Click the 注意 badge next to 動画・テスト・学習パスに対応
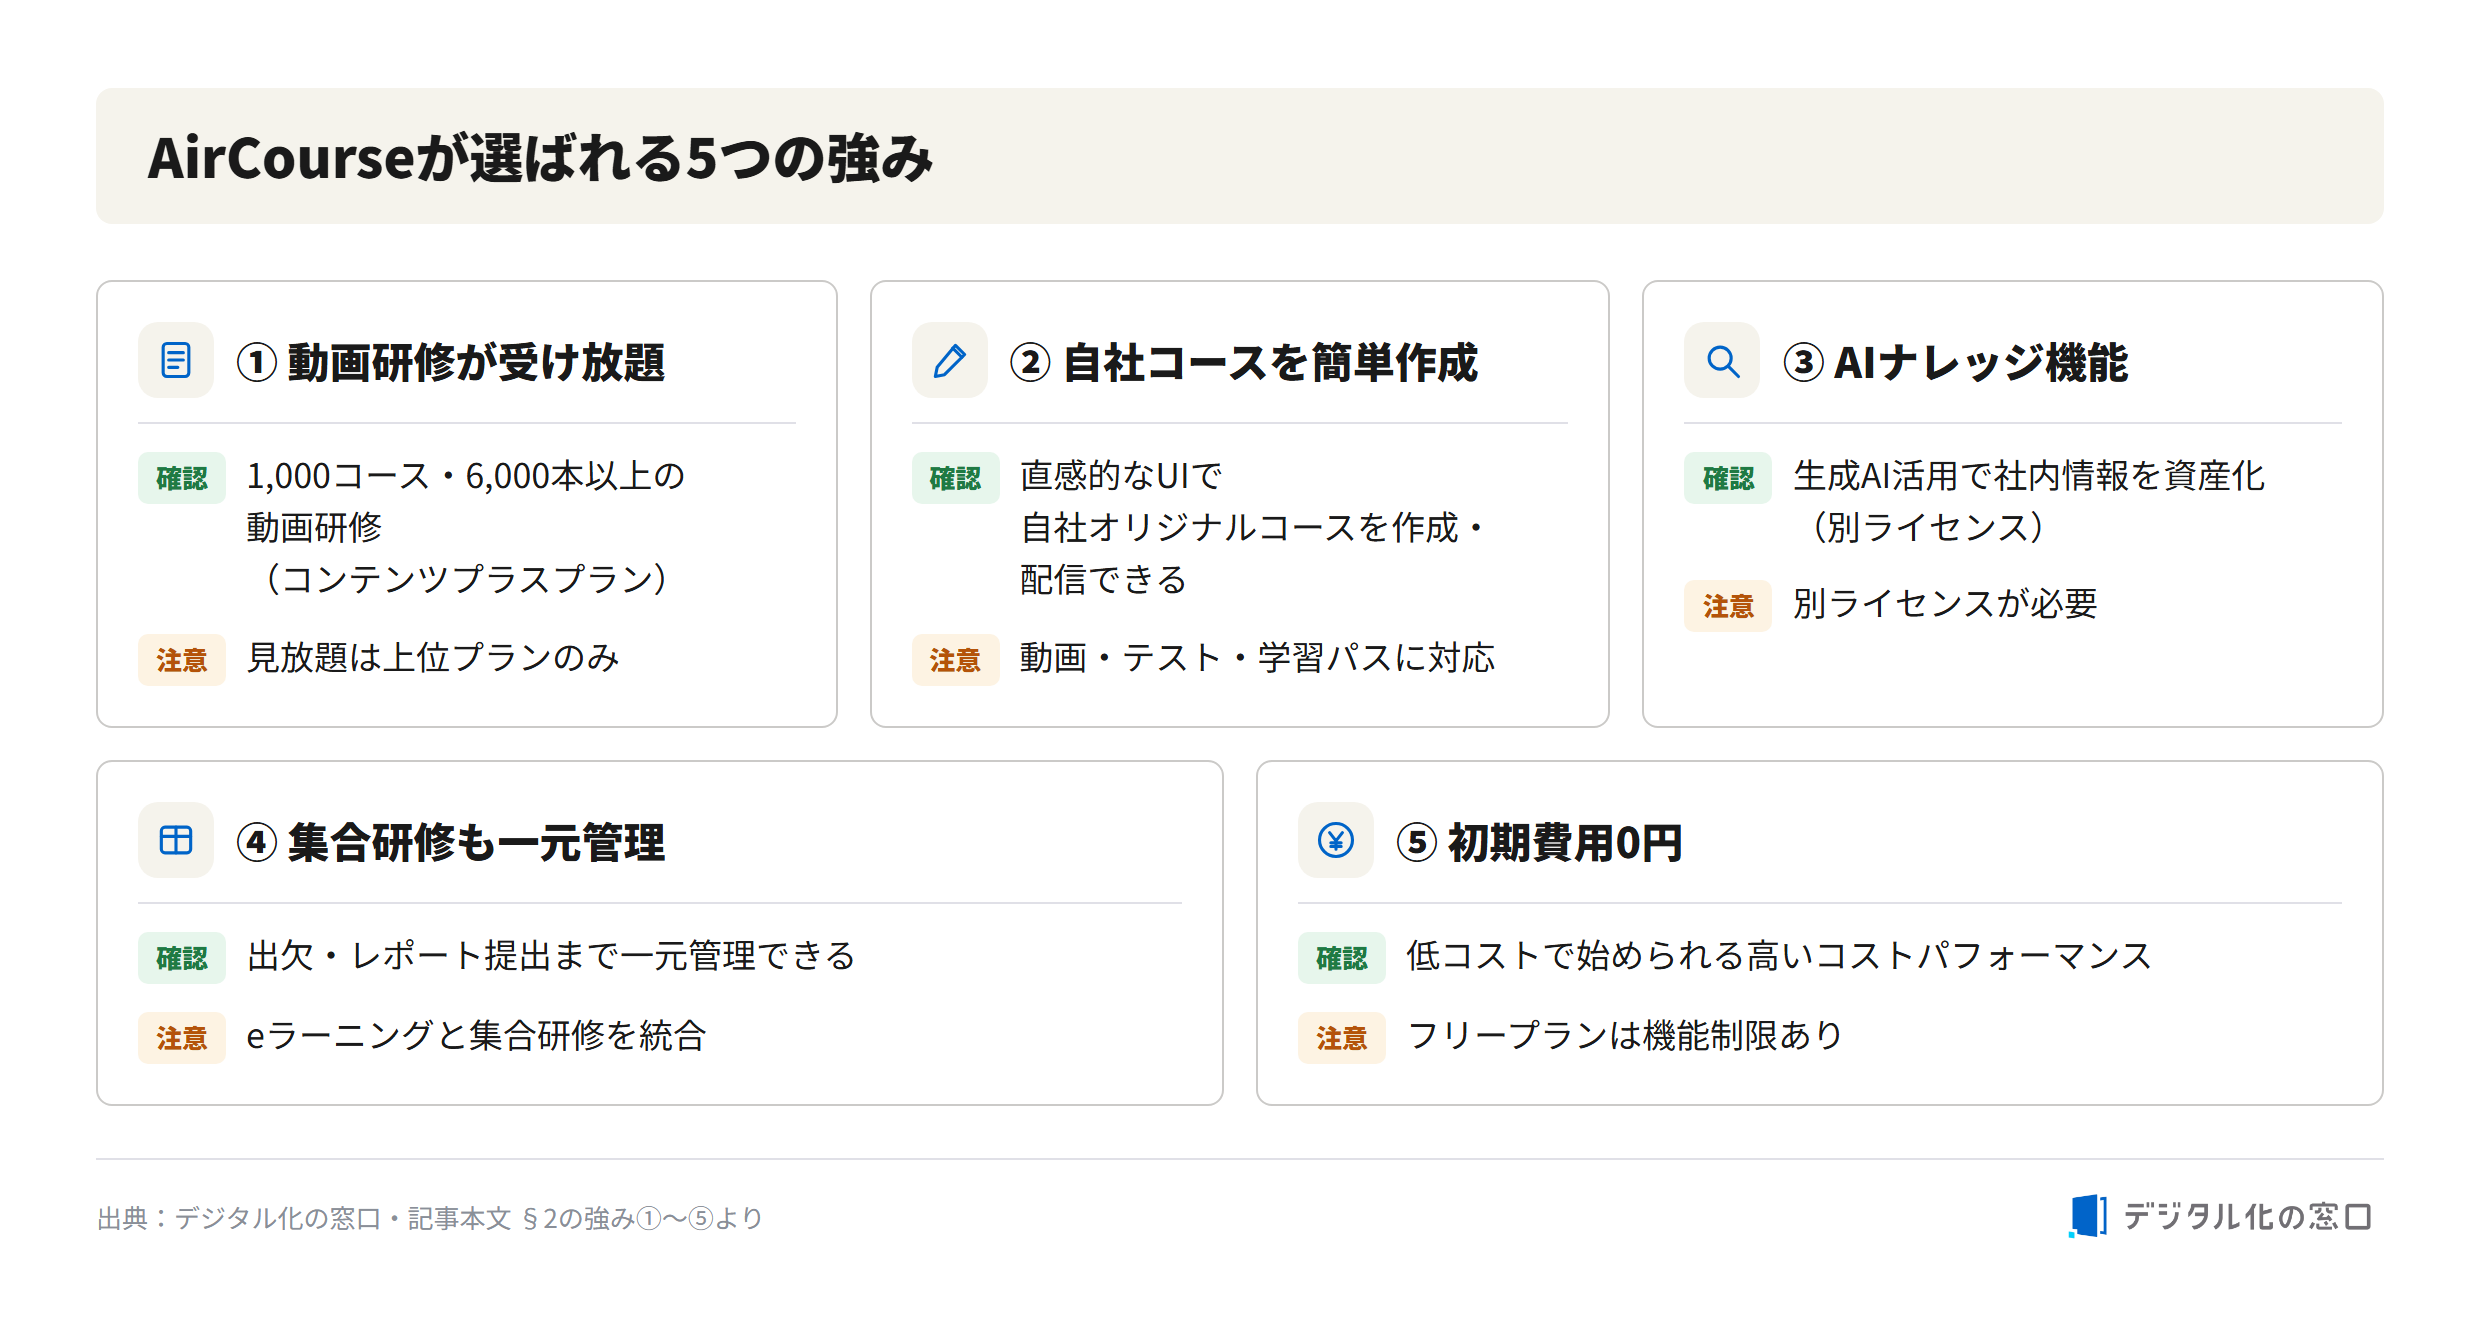This screenshot has height=1334, width=2480. [955, 660]
